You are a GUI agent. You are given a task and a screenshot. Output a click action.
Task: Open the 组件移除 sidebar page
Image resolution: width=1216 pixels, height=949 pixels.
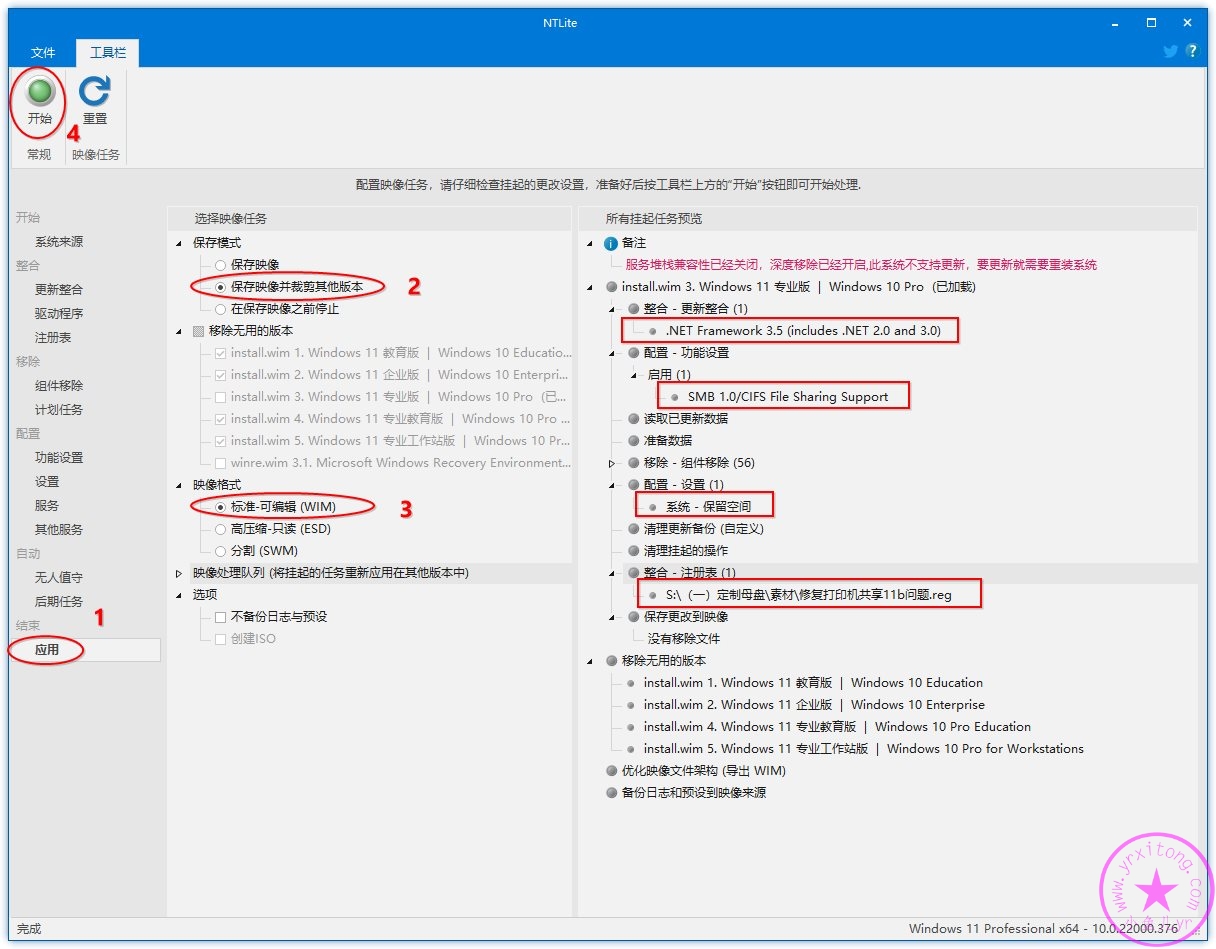tap(59, 386)
